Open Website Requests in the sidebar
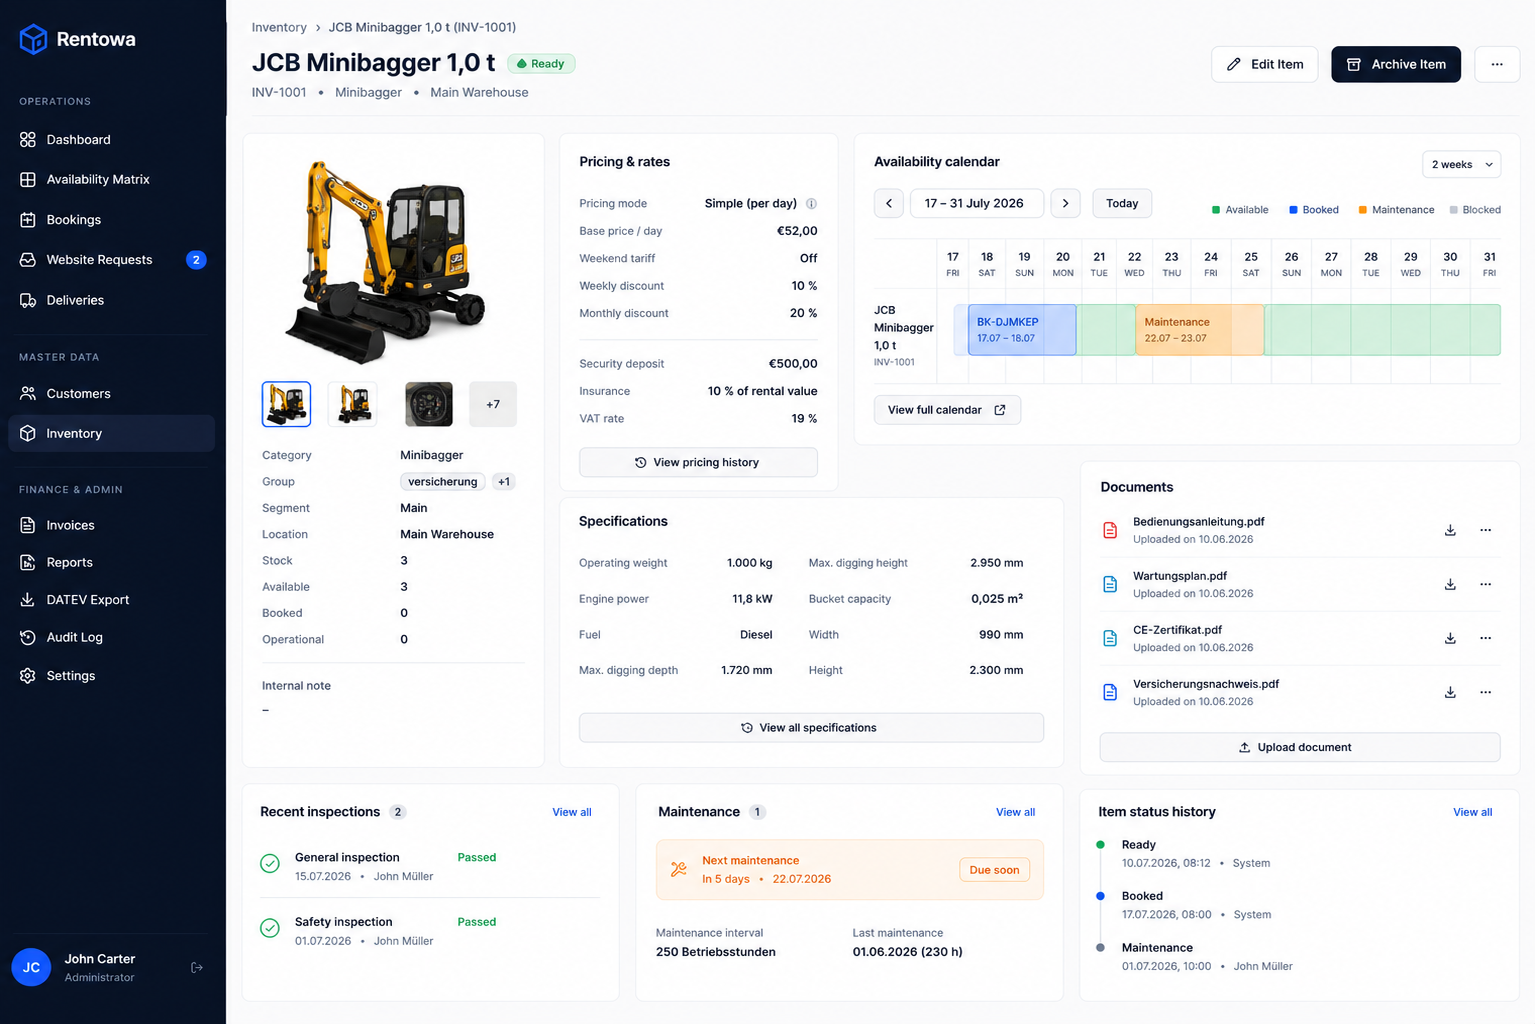1535x1024 pixels. tap(112, 260)
